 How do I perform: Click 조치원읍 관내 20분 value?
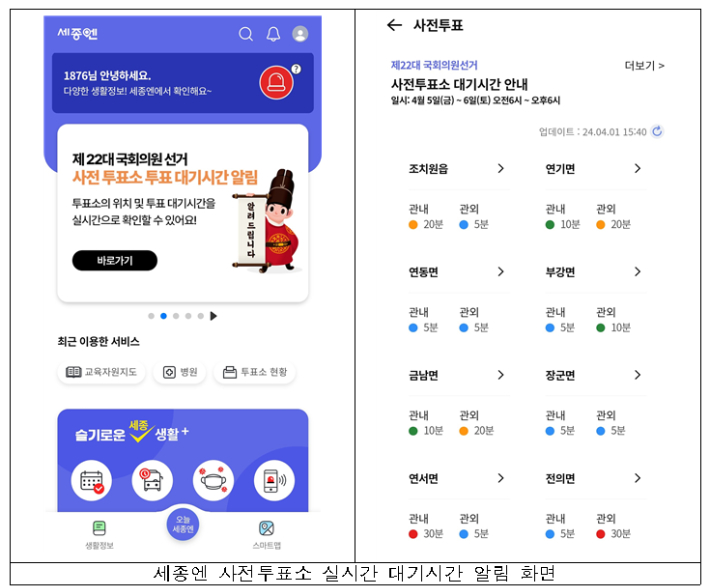coord(433,225)
